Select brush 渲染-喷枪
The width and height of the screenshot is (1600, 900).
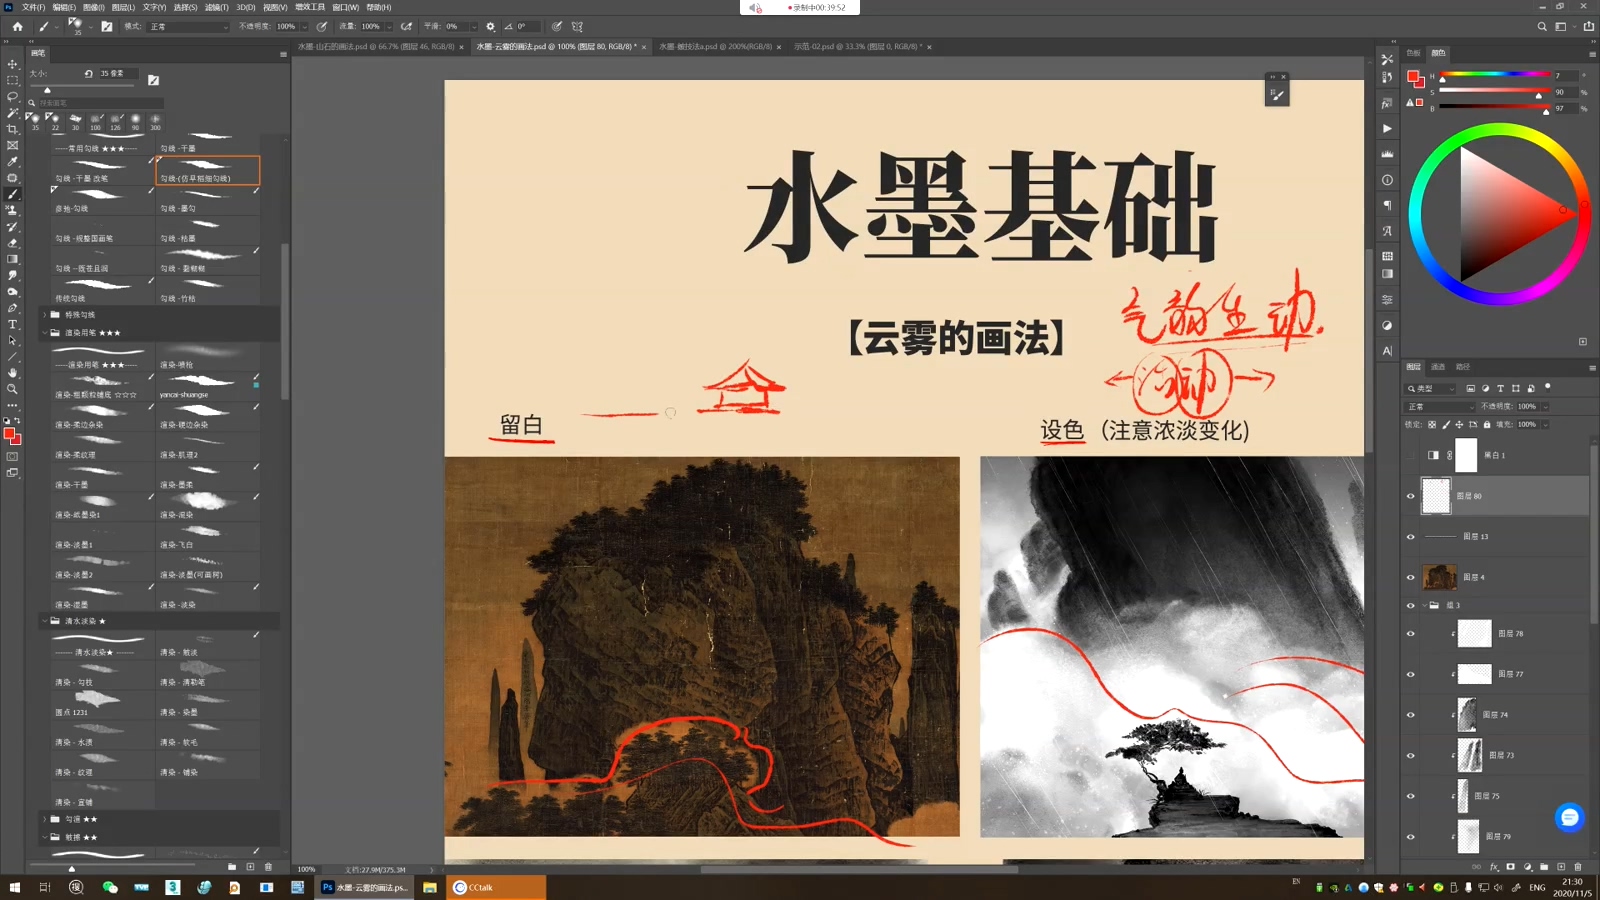point(208,358)
